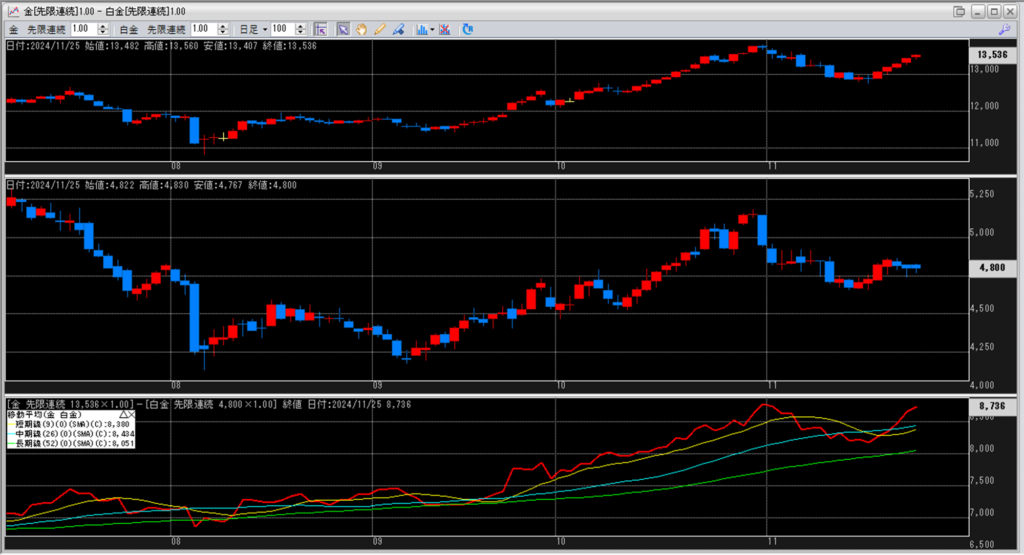Click the first 先限連続 contract label
Viewport: 1024px width, 555px height.
pos(47,30)
